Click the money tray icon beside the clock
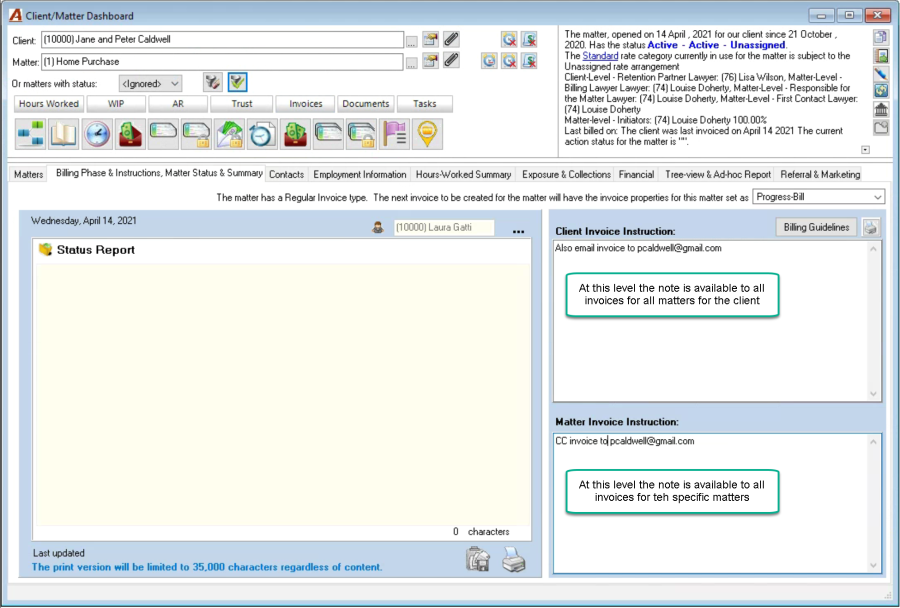900x608 pixels. tap(130, 134)
